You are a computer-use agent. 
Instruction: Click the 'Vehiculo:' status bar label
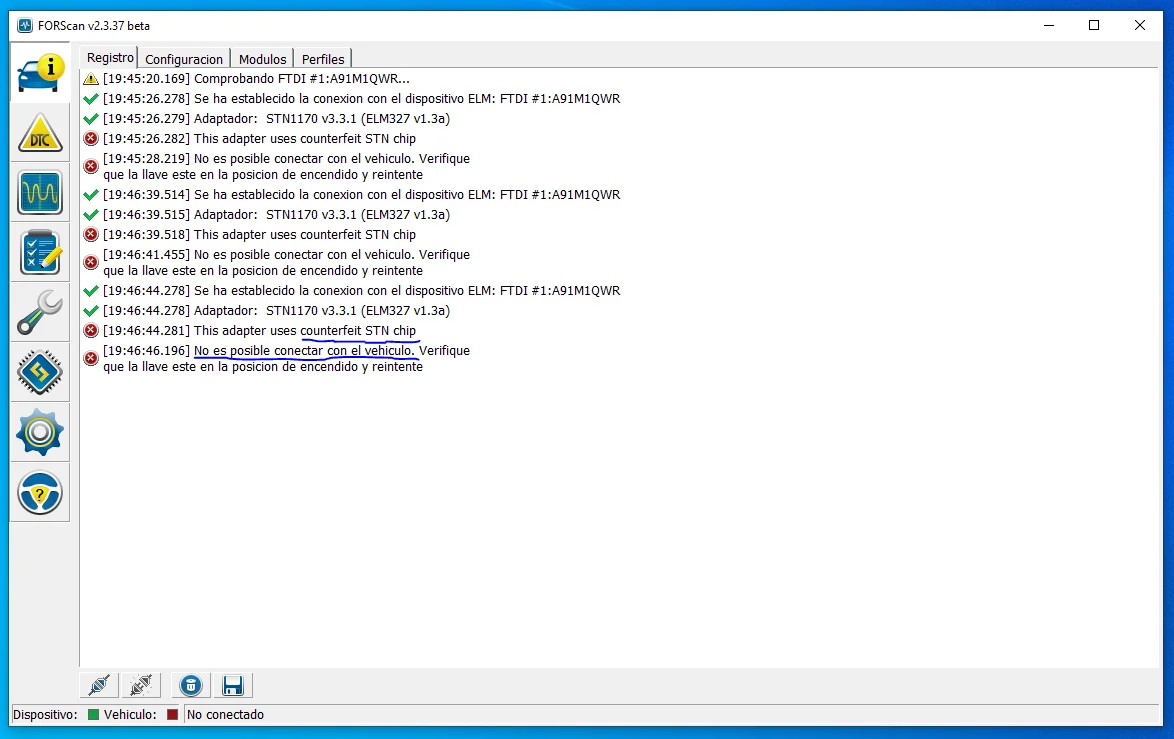(130, 714)
